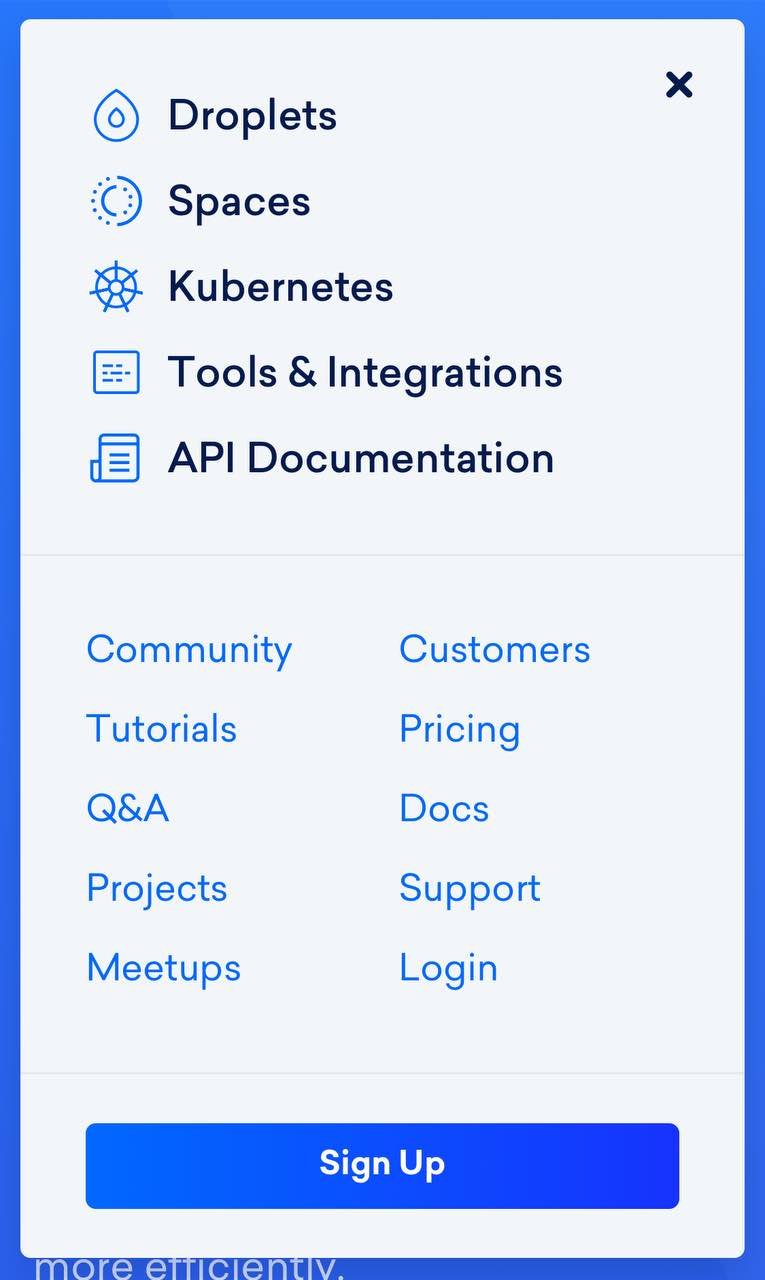The width and height of the screenshot is (765, 1280).
Task: View the Pricing link
Action: pyautogui.click(x=460, y=730)
